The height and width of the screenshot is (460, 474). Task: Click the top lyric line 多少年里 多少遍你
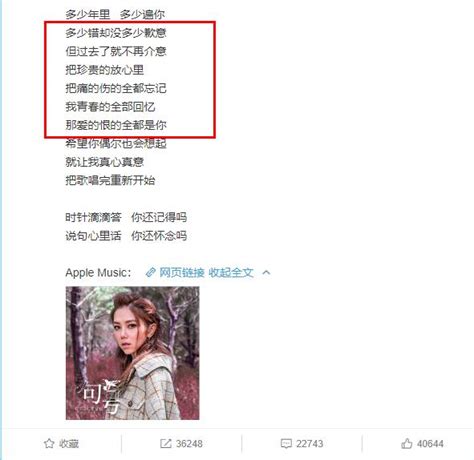coord(115,14)
